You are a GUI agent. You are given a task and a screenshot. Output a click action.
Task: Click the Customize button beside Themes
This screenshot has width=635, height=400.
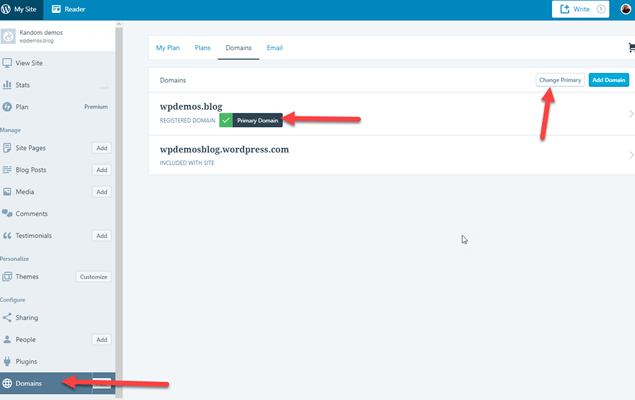point(94,277)
